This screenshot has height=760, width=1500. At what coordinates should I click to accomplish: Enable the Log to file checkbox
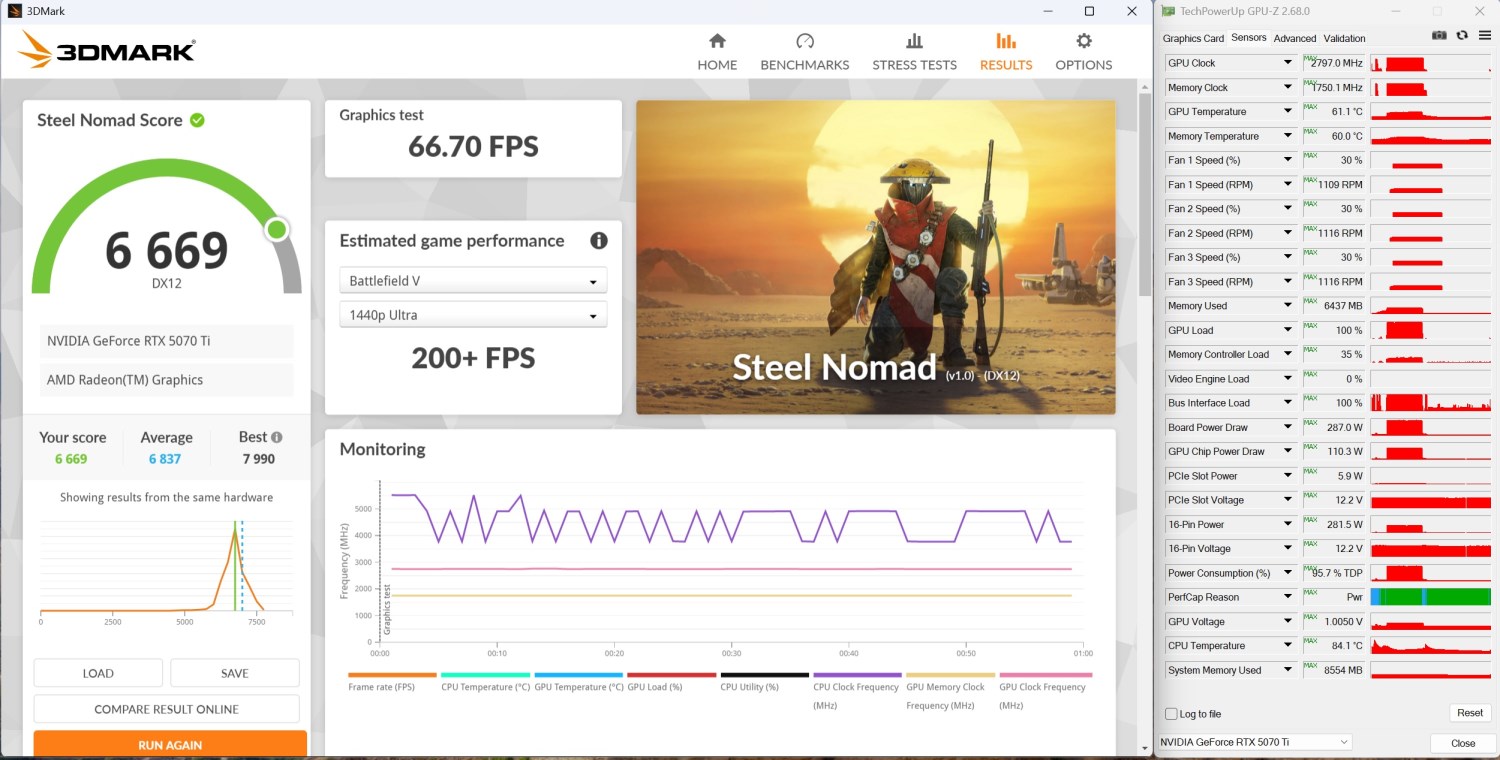1171,714
